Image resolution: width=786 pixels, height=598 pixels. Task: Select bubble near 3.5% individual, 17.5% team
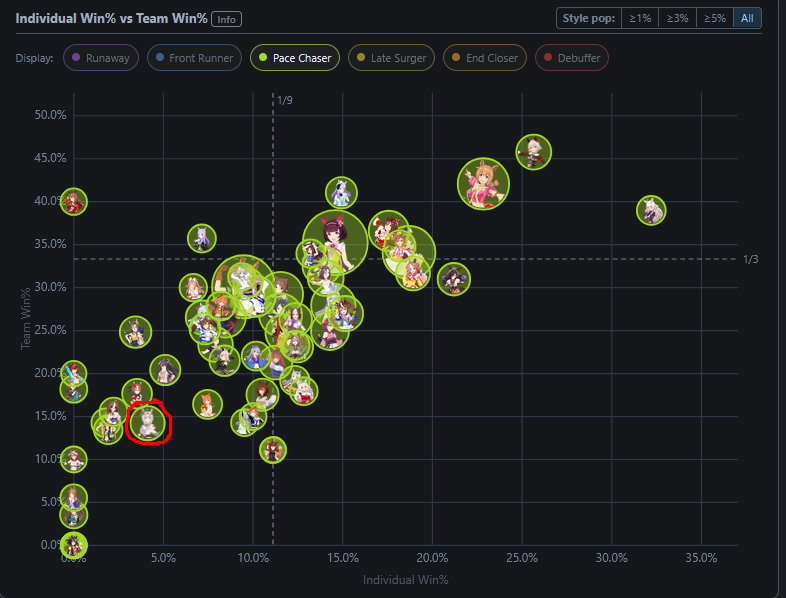pos(137,393)
